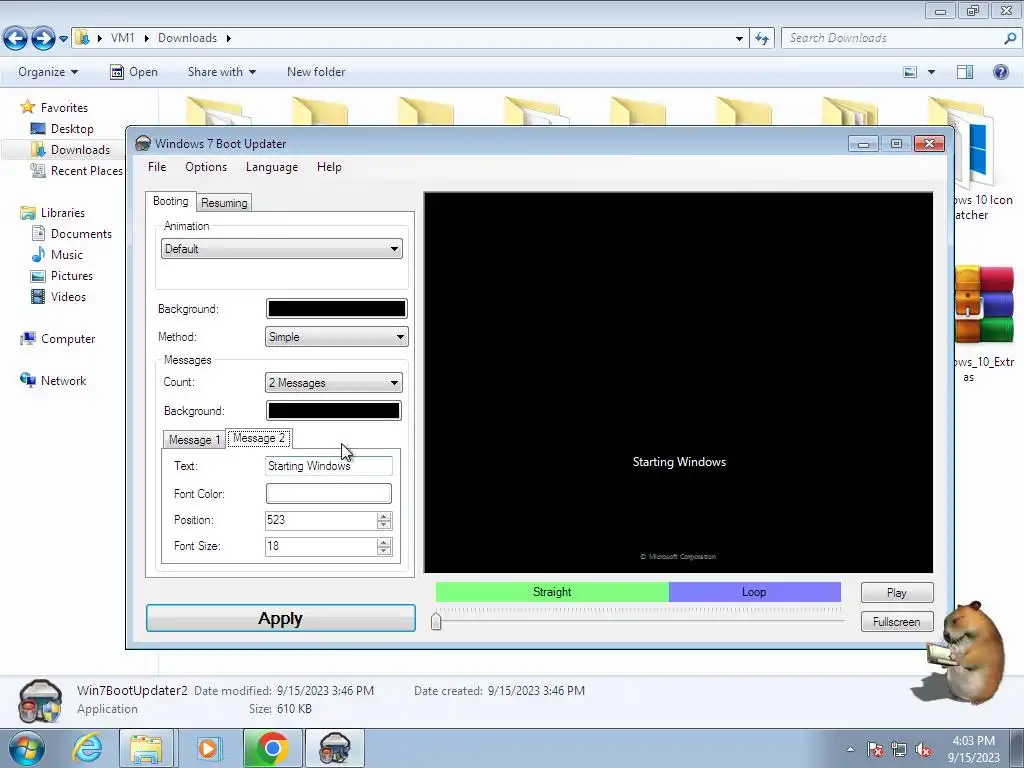
Task: Click New folder in the toolbar
Action: tap(316, 72)
